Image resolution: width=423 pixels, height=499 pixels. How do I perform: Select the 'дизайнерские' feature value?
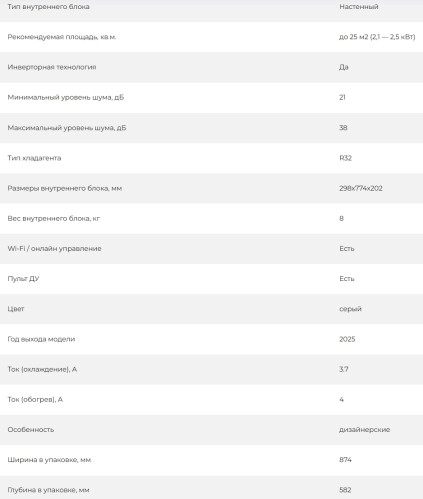click(365, 430)
